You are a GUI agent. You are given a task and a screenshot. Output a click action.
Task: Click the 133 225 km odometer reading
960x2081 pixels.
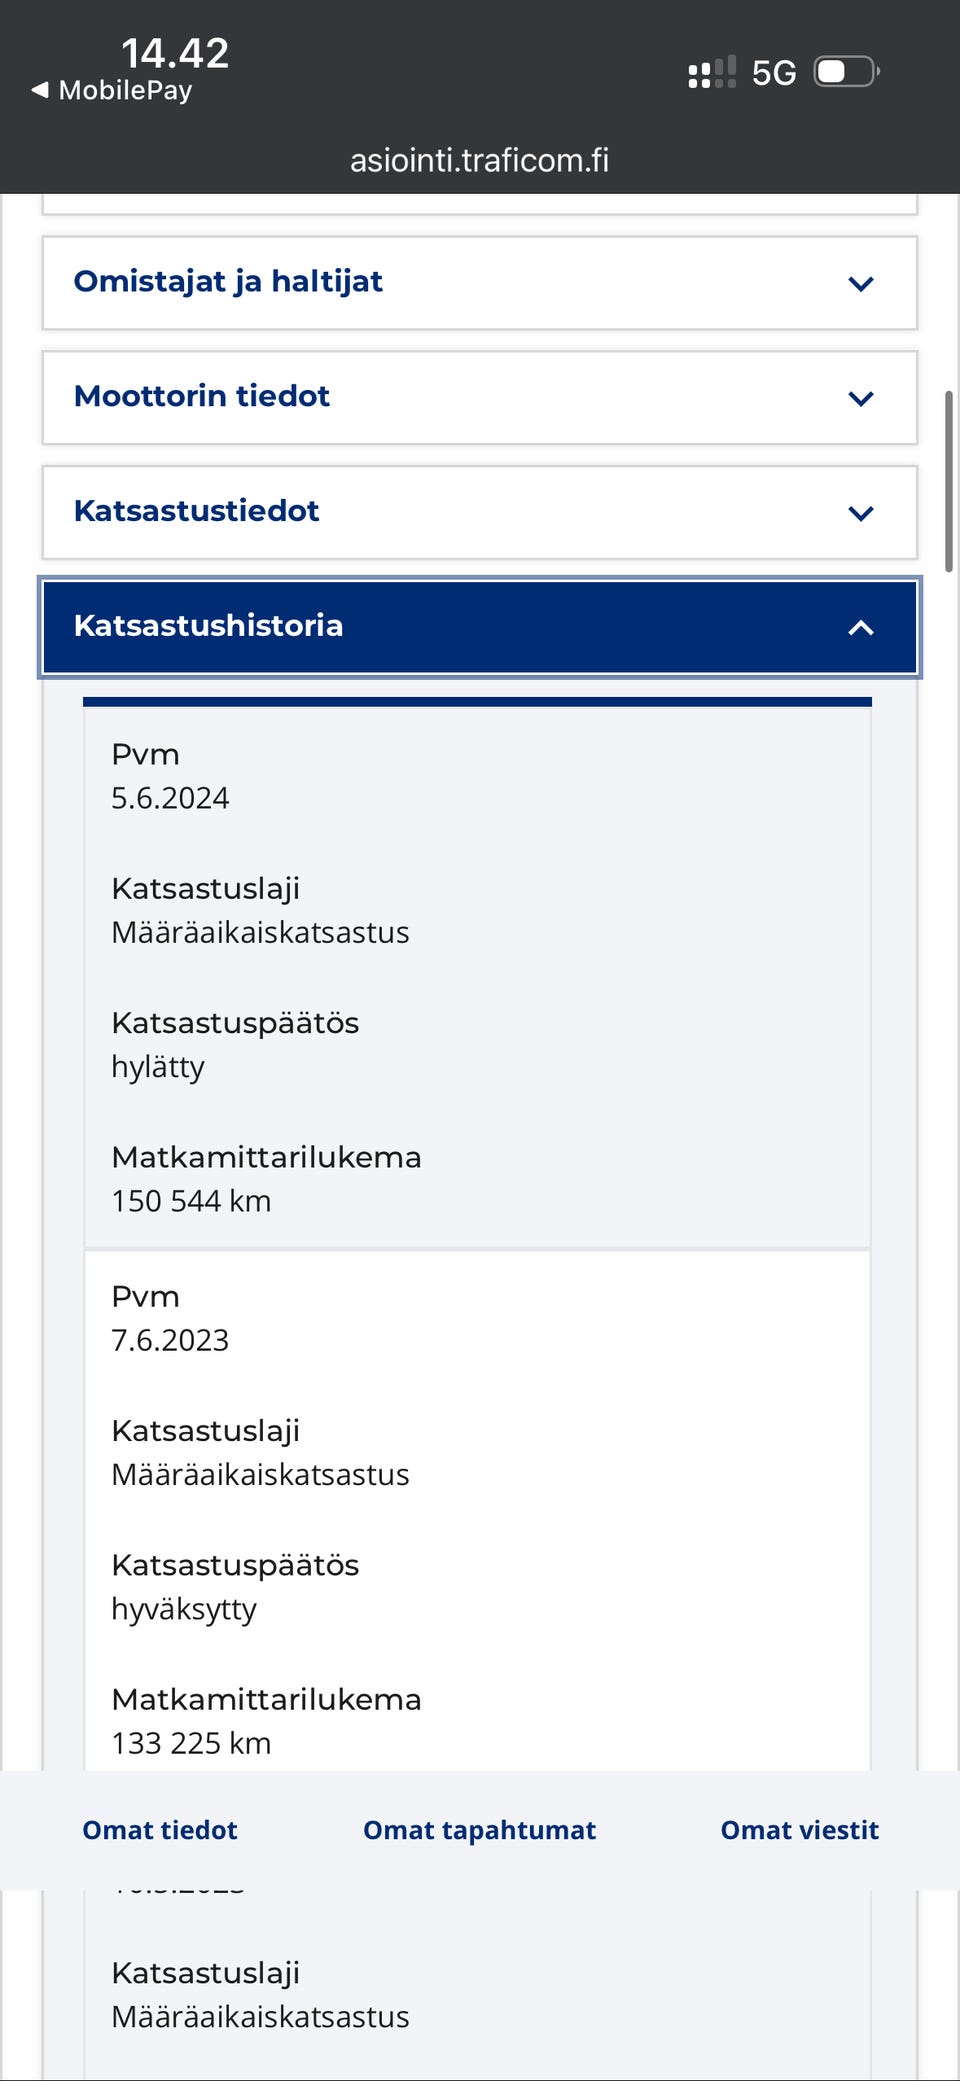point(191,1743)
